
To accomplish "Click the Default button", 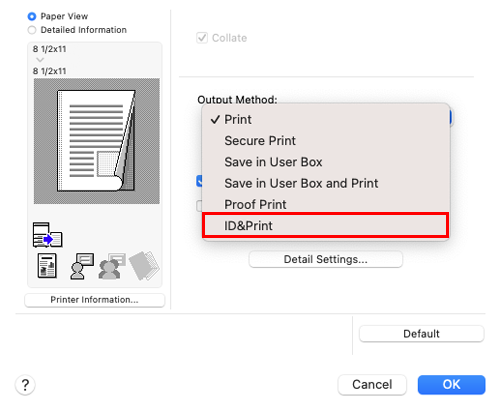I will pyautogui.click(x=421, y=334).
